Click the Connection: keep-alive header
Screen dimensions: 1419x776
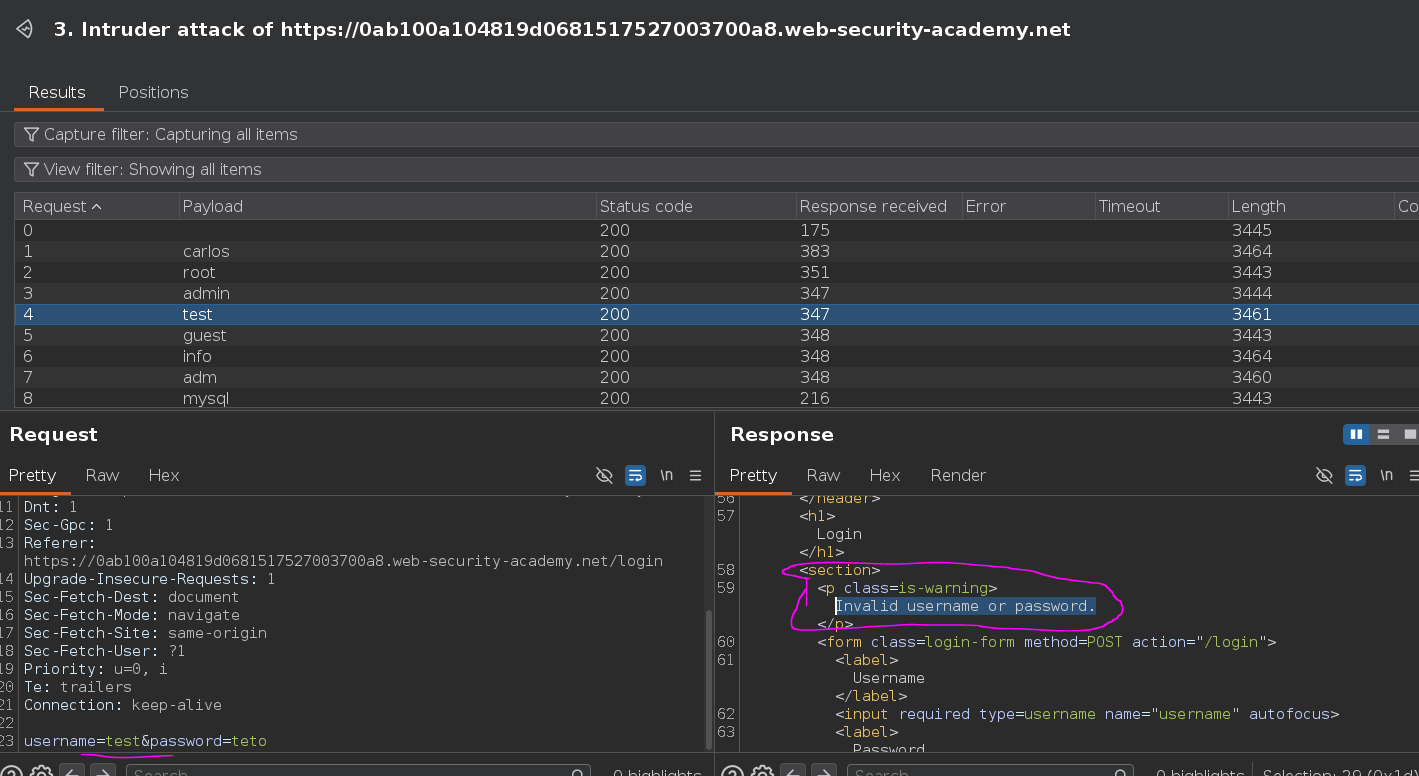click(x=123, y=705)
